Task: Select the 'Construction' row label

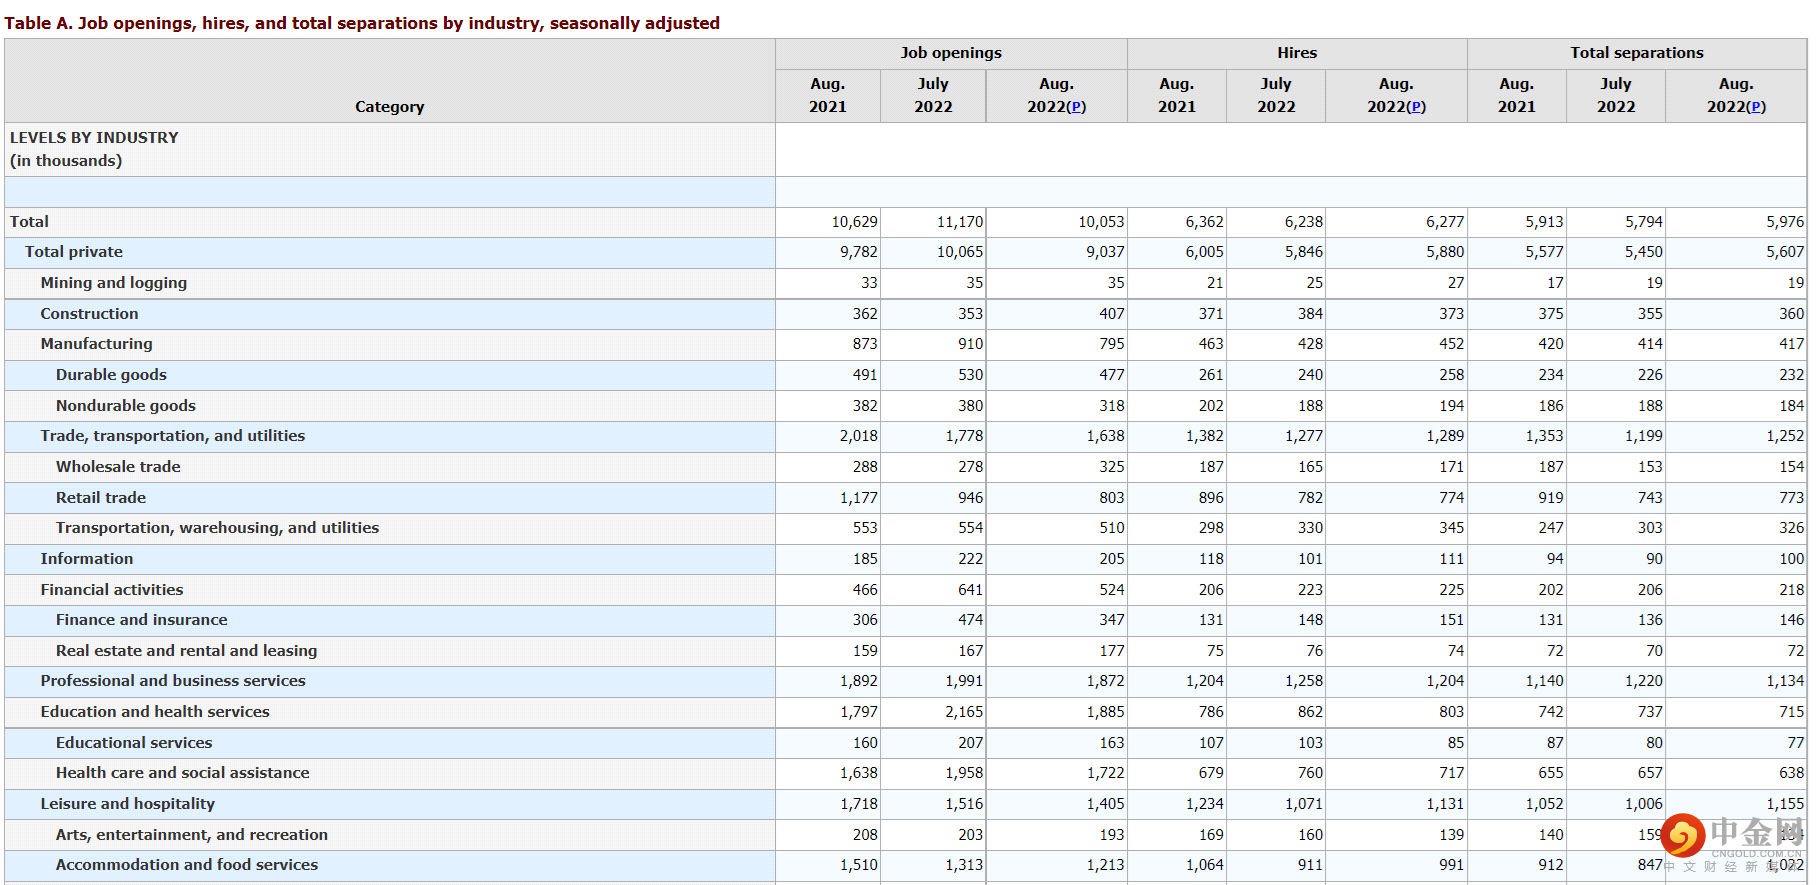Action: pos(90,314)
